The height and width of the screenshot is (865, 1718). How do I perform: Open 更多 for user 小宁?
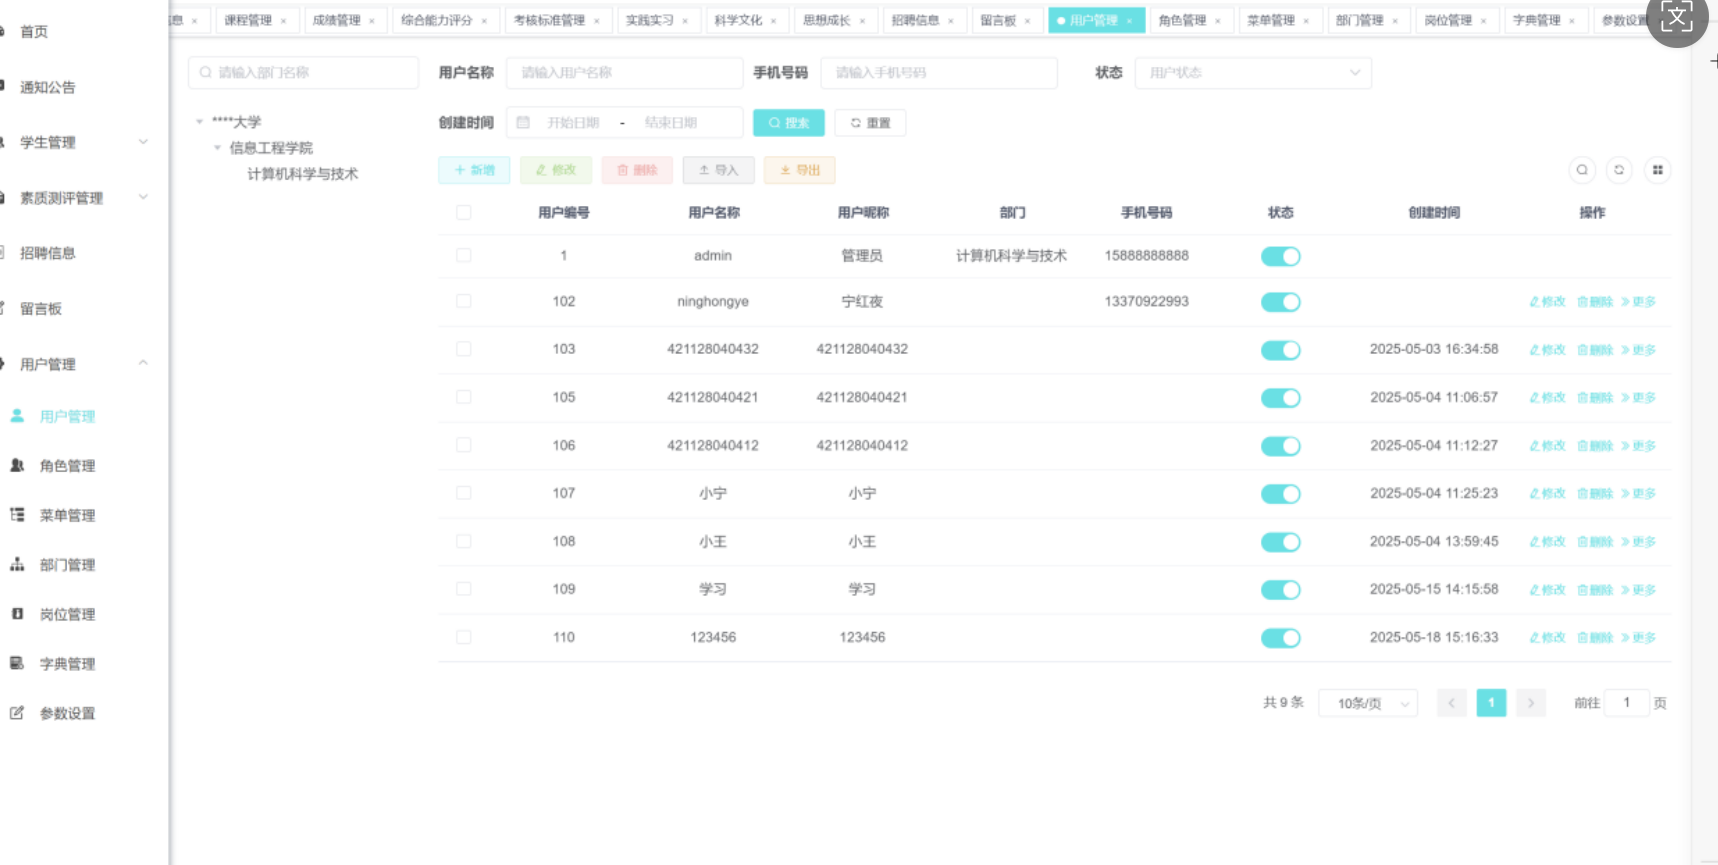[1638, 494]
